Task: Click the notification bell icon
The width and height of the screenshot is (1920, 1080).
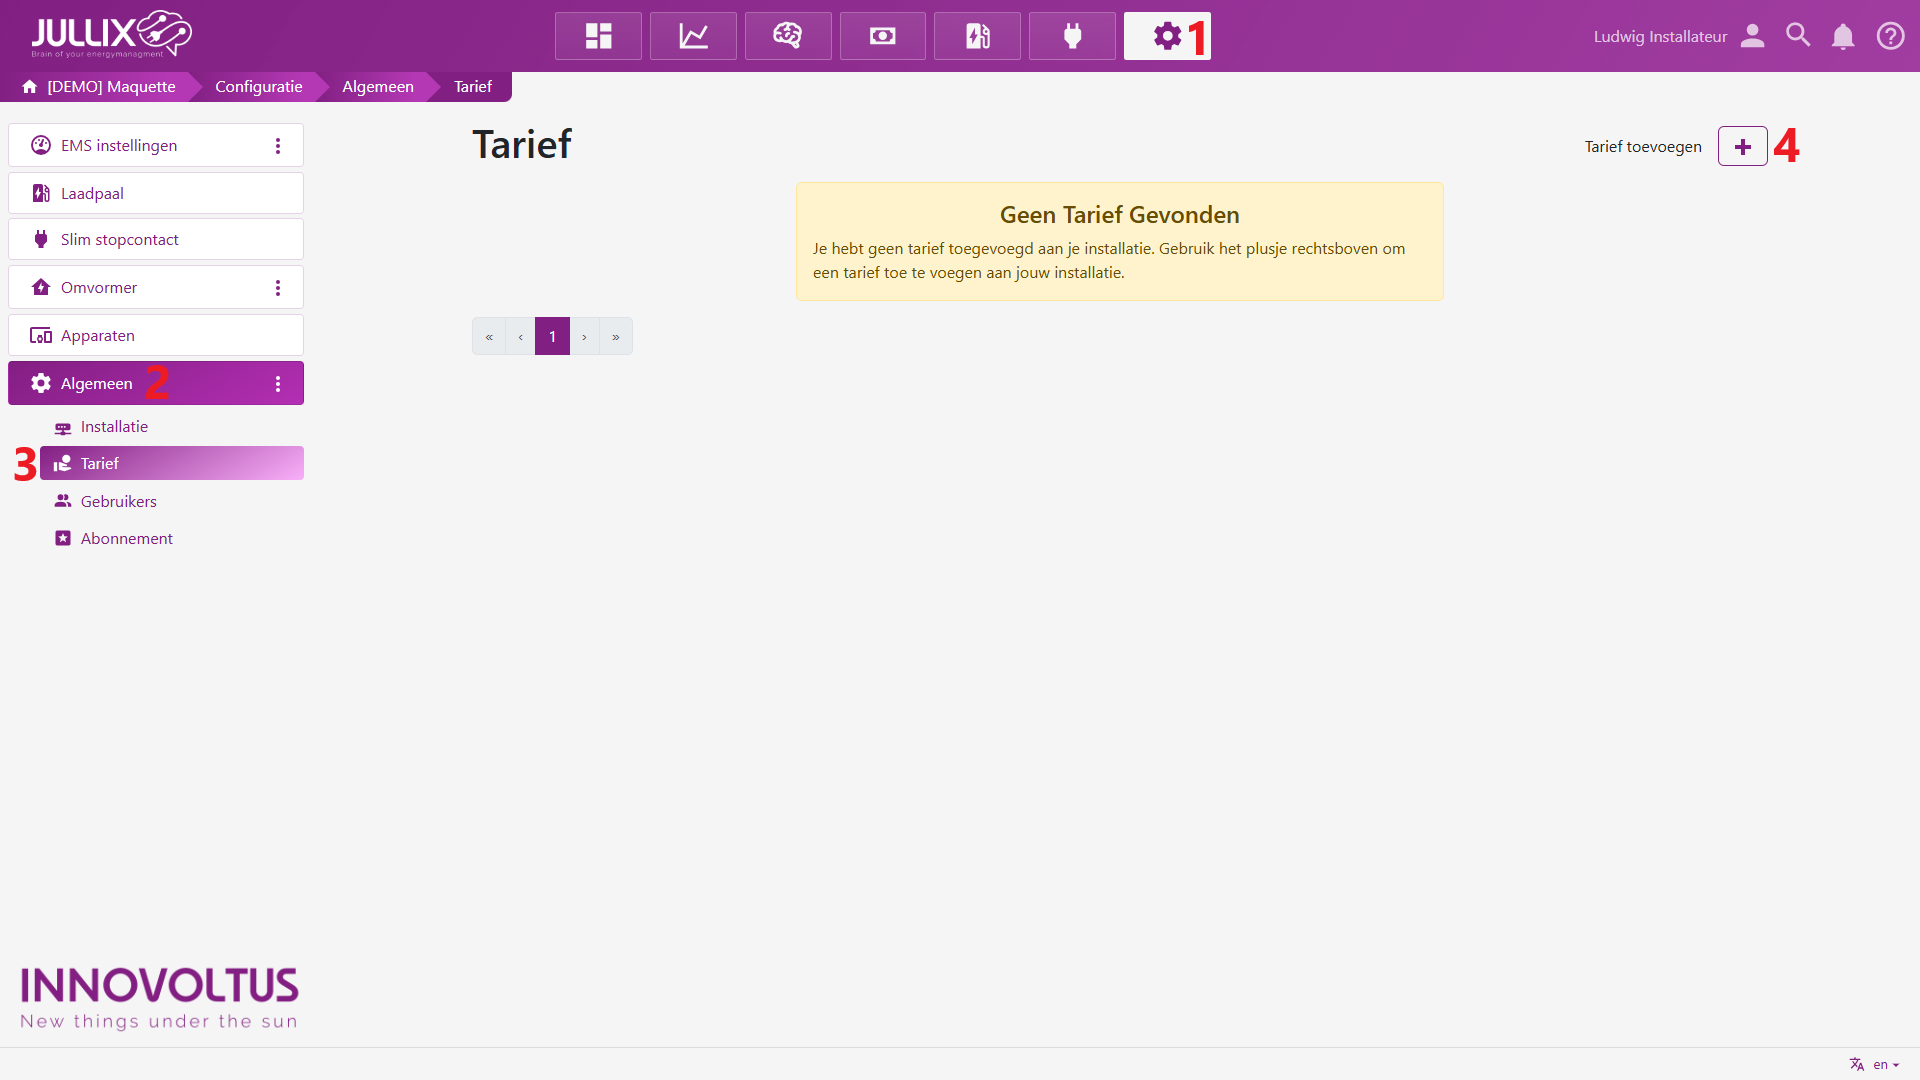Action: [1842, 36]
